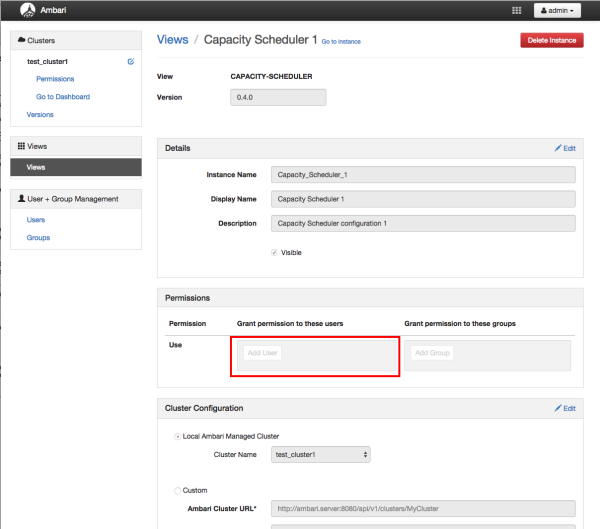This screenshot has width=600, height=529.
Task: Click the Ambari Cluster URL field
Action: pos(423,508)
